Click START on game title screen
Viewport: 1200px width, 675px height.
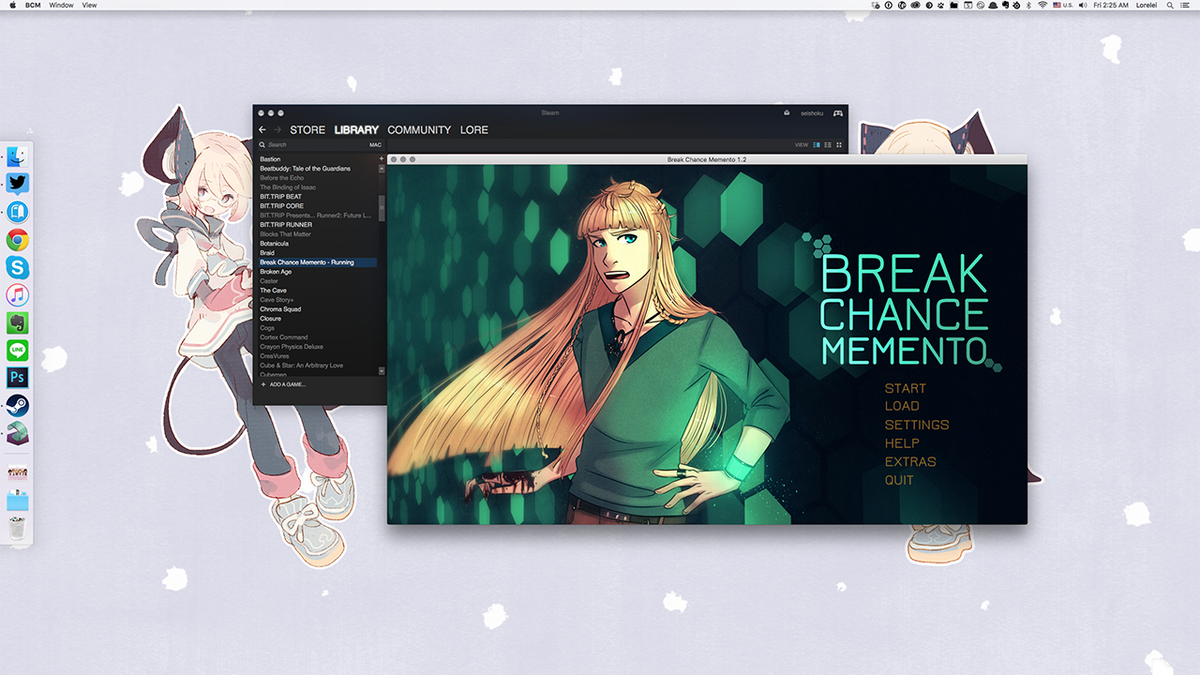pos(905,388)
